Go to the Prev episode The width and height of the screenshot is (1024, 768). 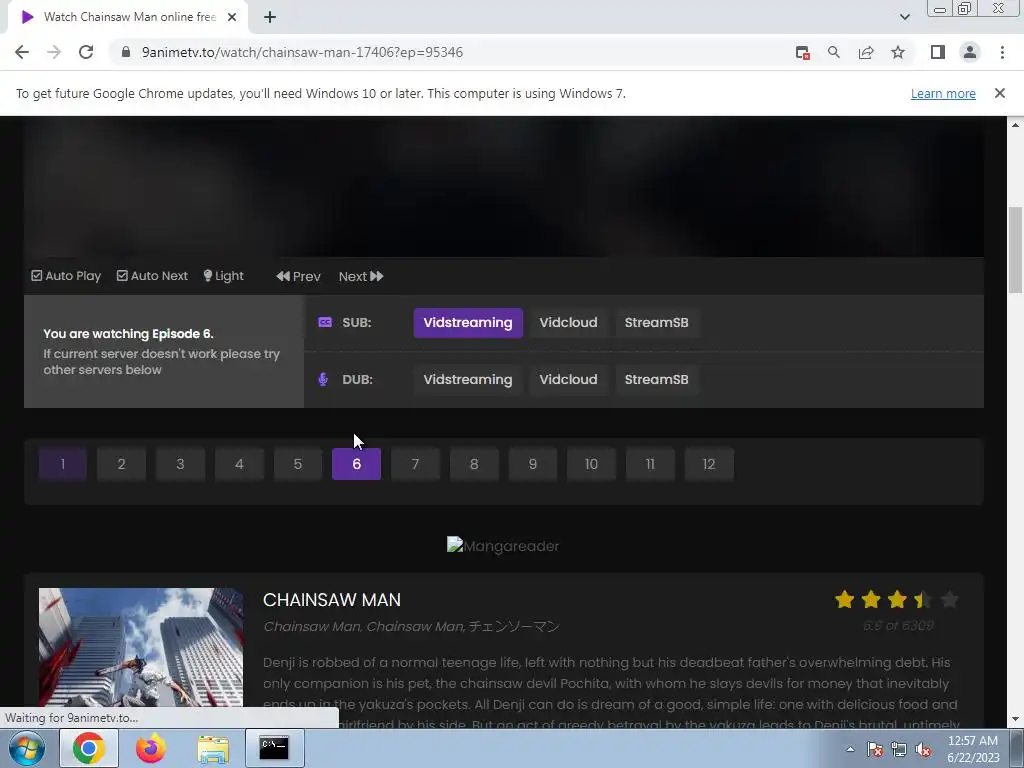pyautogui.click(x=298, y=276)
